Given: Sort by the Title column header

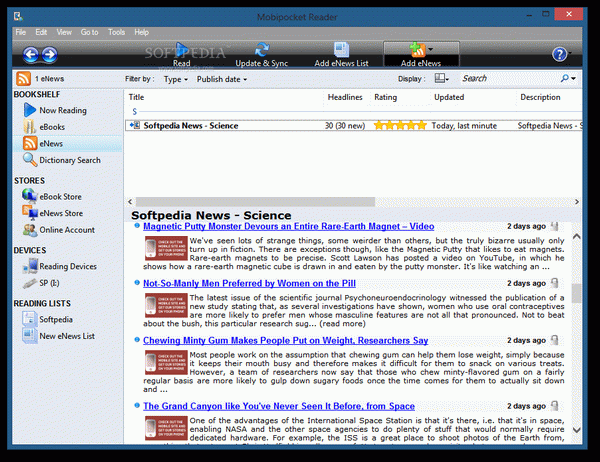Looking at the screenshot, I should (136, 97).
